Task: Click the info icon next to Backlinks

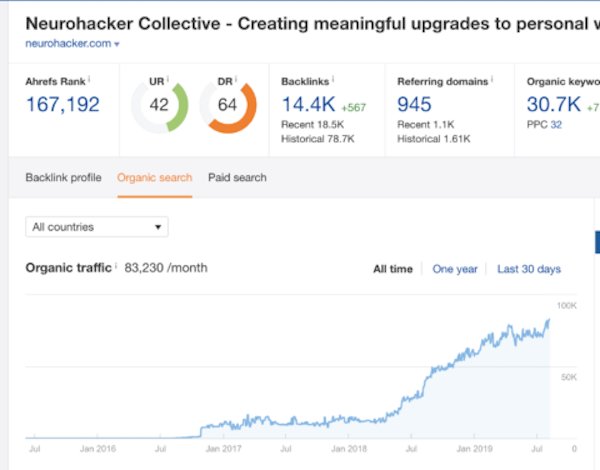Action: click(x=333, y=79)
